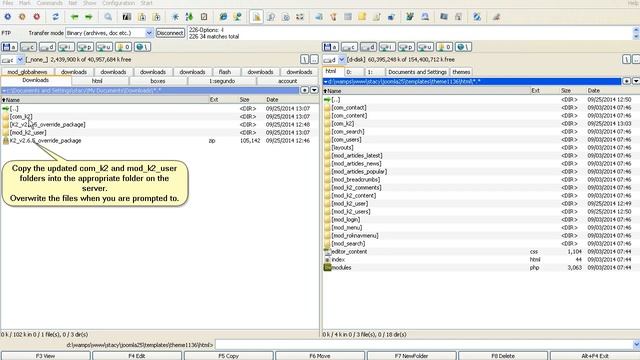Select network drive u in the right panel
Image resolution: width=640 pixels, height=360 pixels.
[425, 47]
